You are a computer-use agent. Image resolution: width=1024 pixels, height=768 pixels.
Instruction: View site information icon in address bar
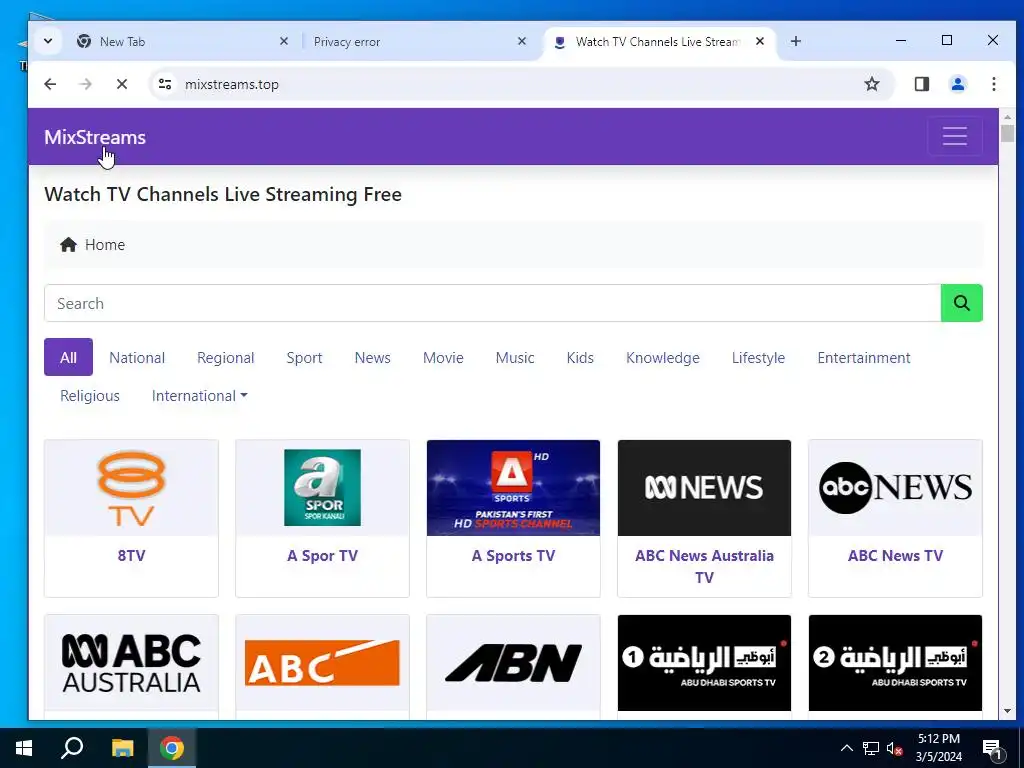[x=165, y=84]
